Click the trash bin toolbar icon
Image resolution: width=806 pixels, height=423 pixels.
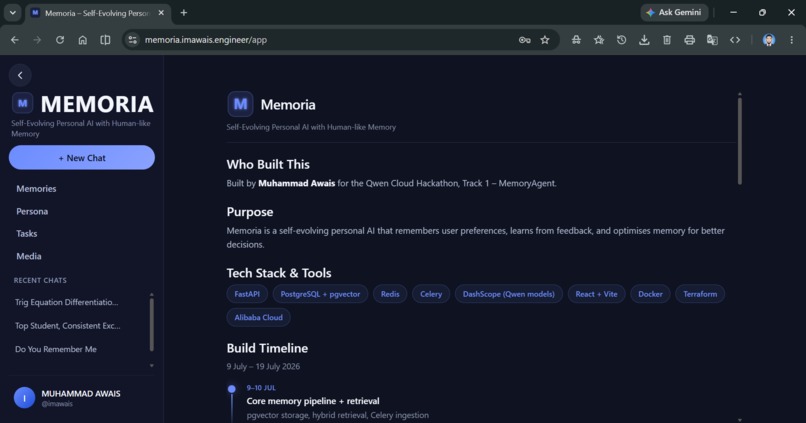(667, 40)
